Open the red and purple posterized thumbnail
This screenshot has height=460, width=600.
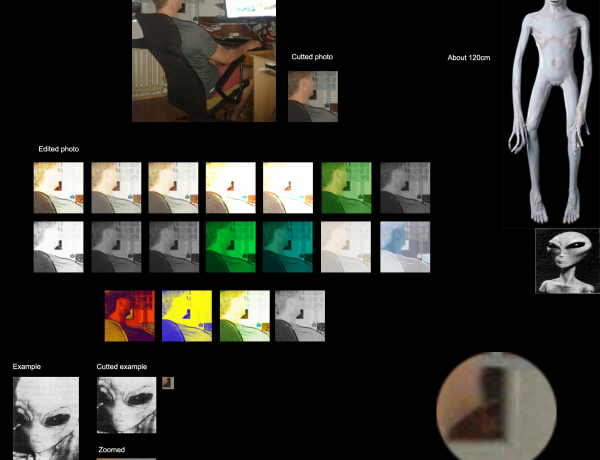point(130,316)
